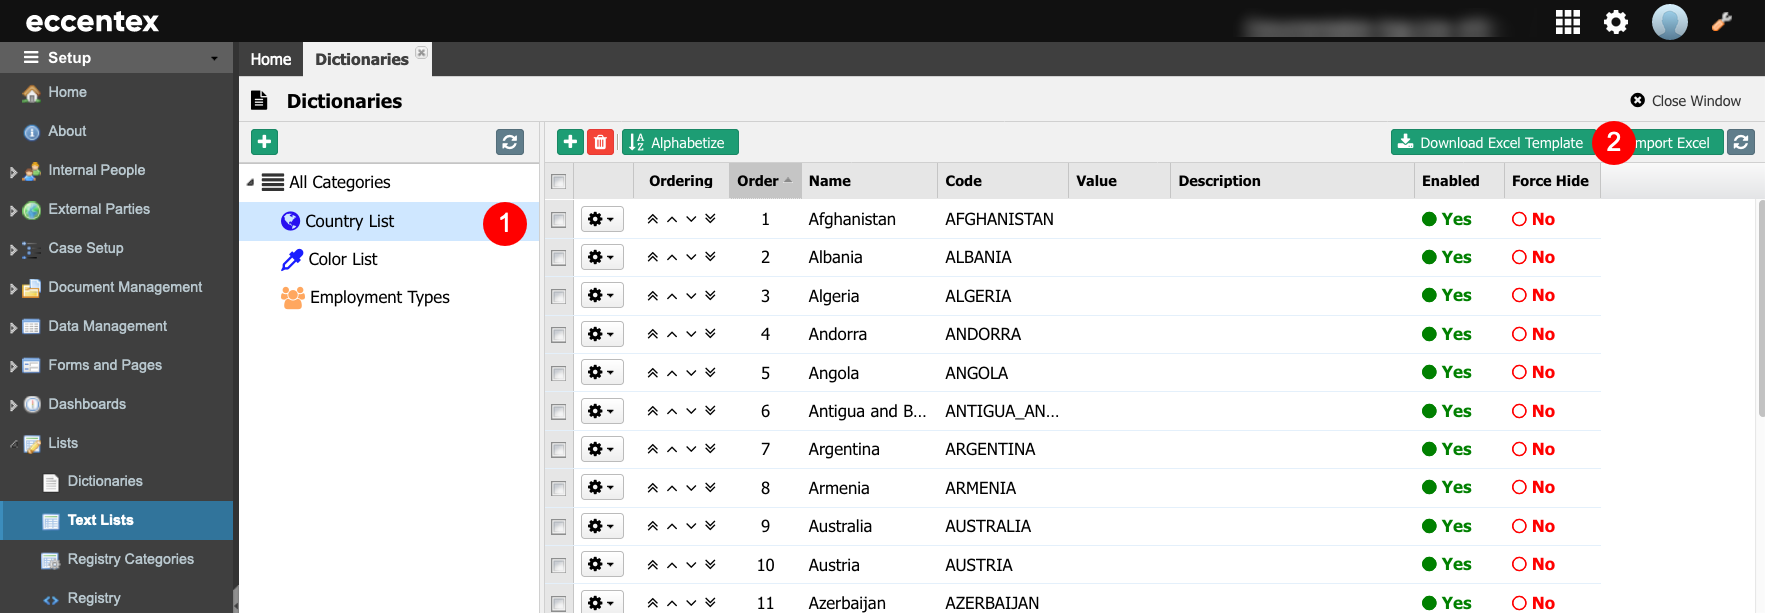Refresh the dictionary entries grid

(1741, 142)
